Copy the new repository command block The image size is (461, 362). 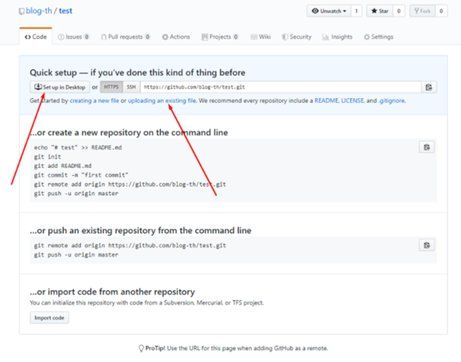tap(427, 147)
